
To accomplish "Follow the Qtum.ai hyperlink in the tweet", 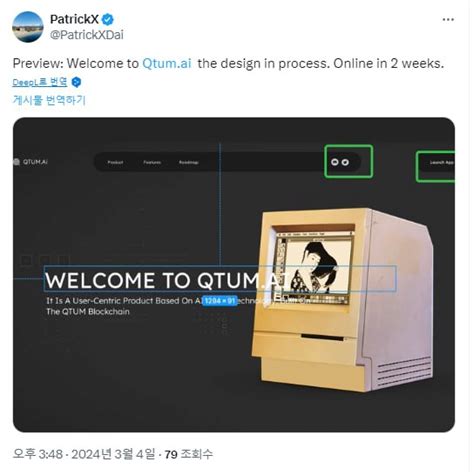I will pos(167,63).
